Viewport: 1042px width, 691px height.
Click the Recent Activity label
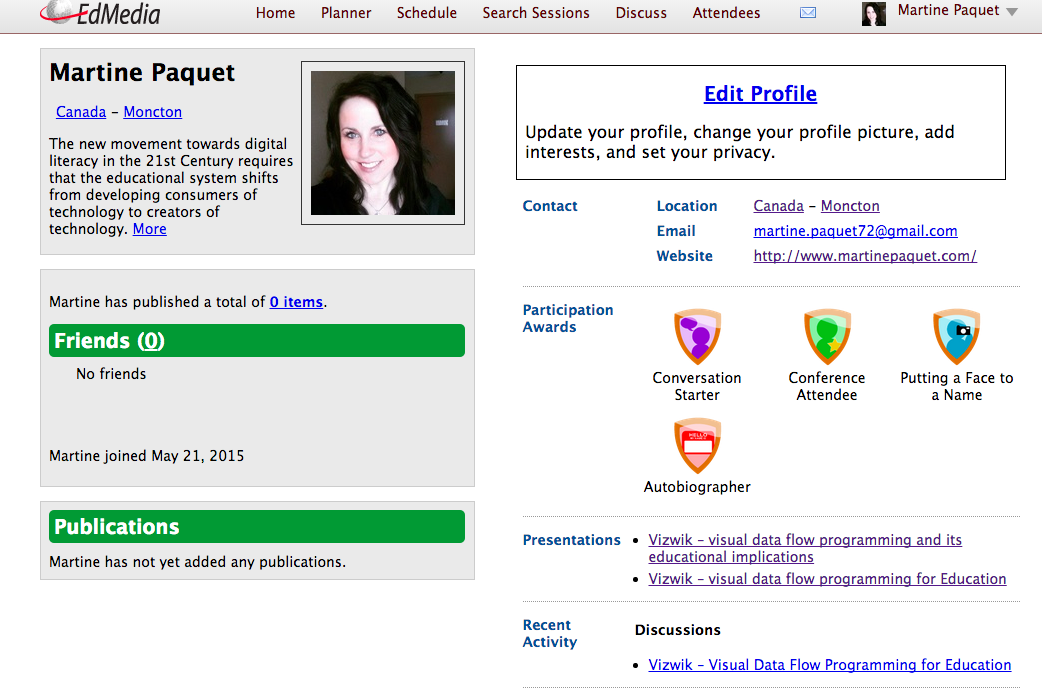550,633
